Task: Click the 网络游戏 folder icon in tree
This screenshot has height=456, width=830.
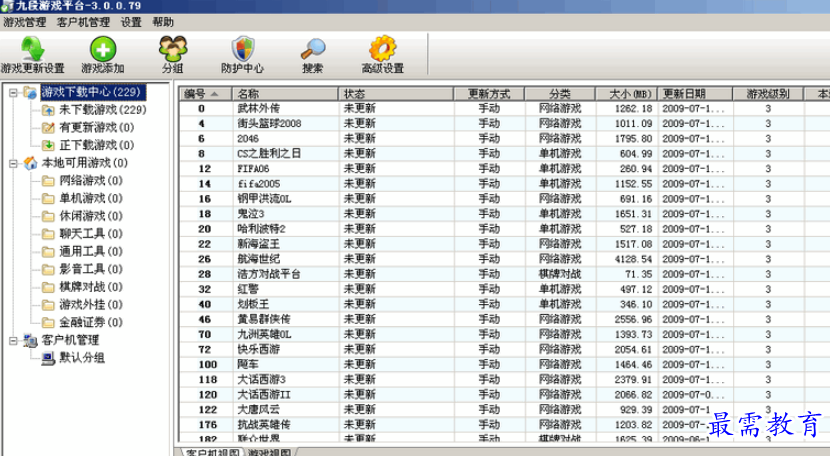Action: click(x=48, y=181)
